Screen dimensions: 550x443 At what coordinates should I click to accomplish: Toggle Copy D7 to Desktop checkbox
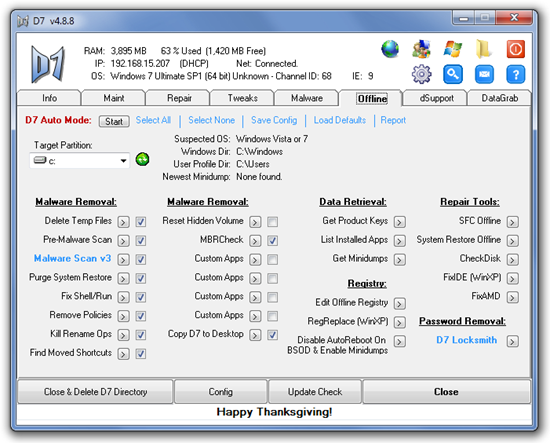pyautogui.click(x=273, y=335)
